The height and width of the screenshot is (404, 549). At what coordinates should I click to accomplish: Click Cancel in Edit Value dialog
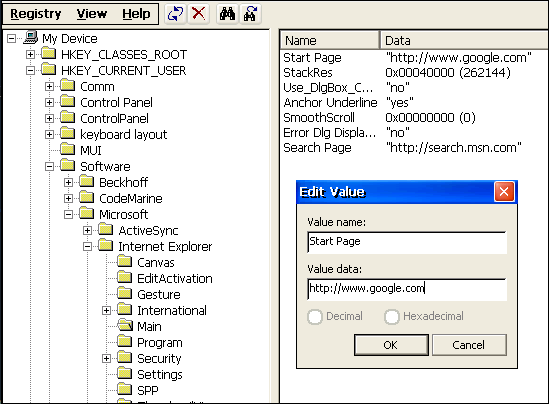pos(469,345)
